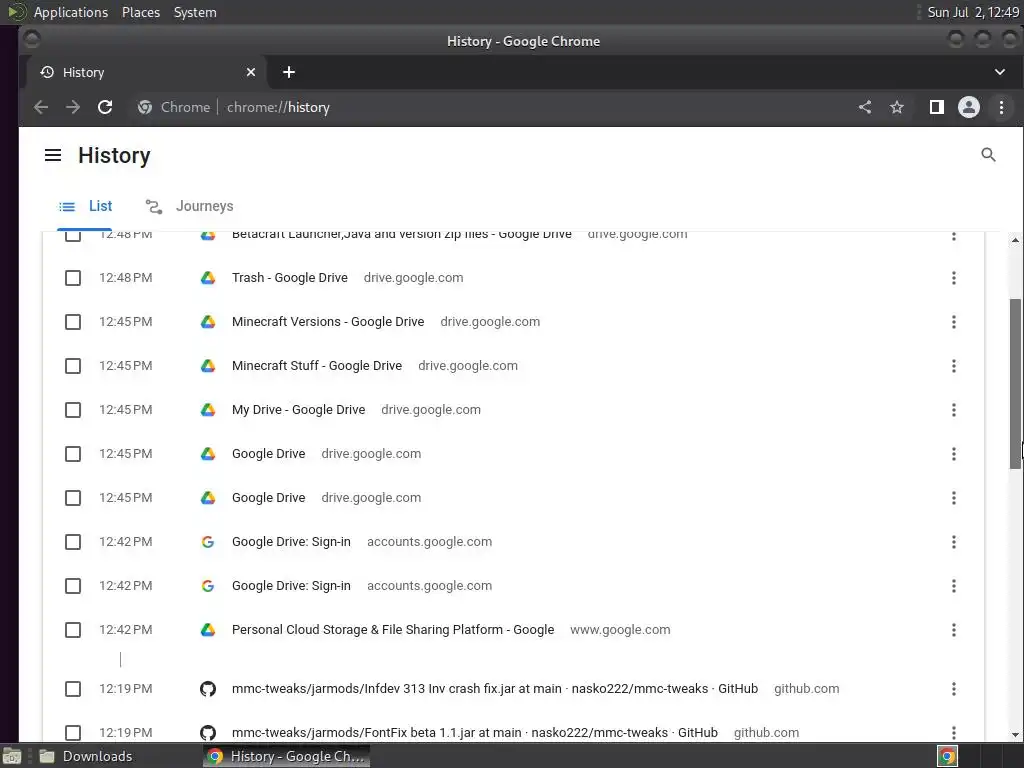The image size is (1024, 768).
Task: Click the scrollbar down arrow
Action: [x=1015, y=735]
